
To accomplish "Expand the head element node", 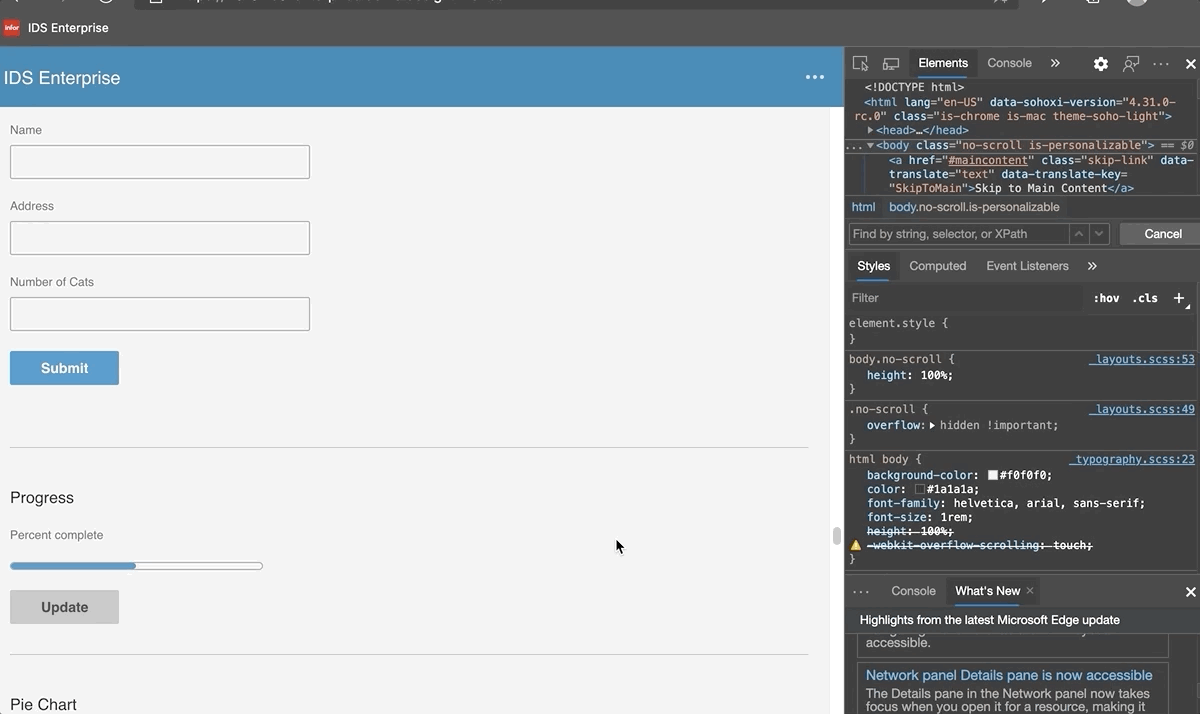I will pos(871,130).
